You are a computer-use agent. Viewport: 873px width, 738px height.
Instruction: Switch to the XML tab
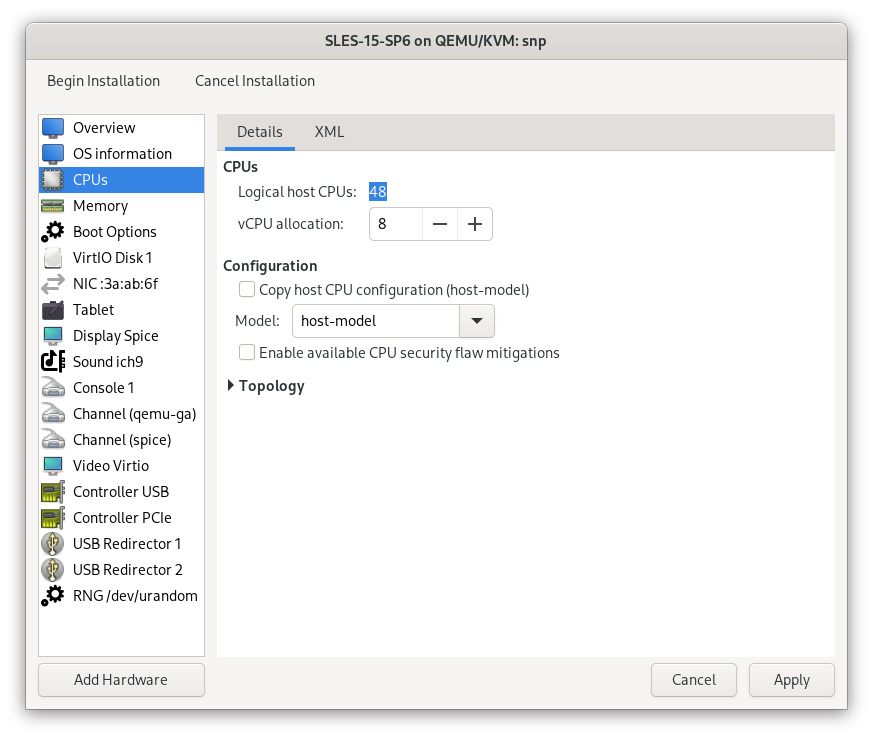(x=329, y=132)
